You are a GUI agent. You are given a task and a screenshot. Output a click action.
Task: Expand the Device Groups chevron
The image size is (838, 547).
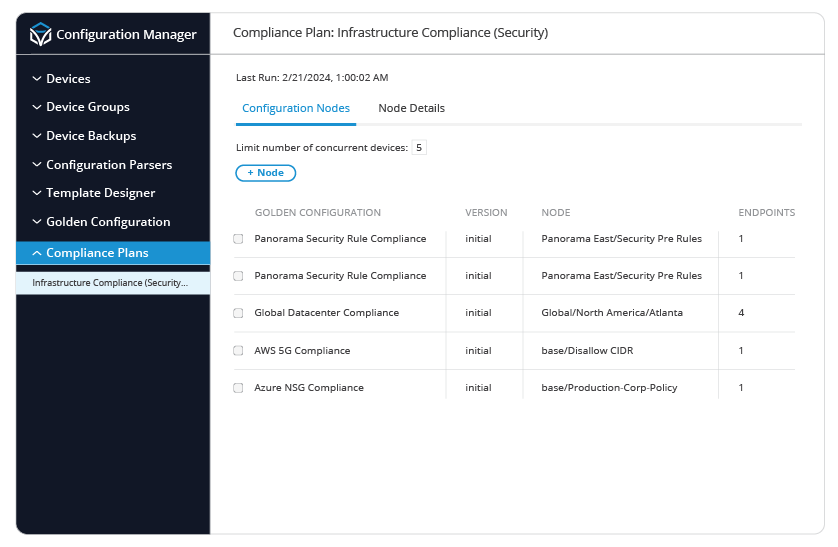(x=37, y=107)
